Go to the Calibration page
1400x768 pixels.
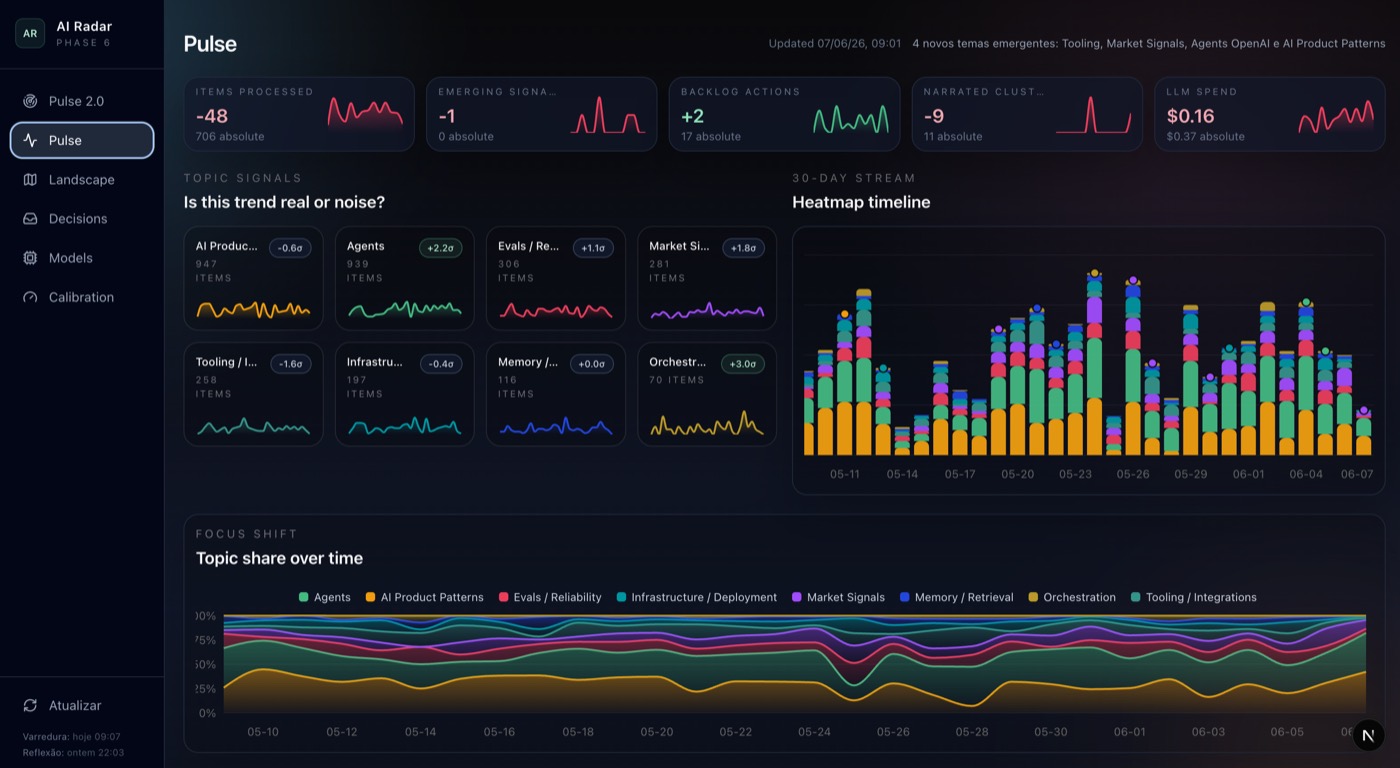coord(82,297)
